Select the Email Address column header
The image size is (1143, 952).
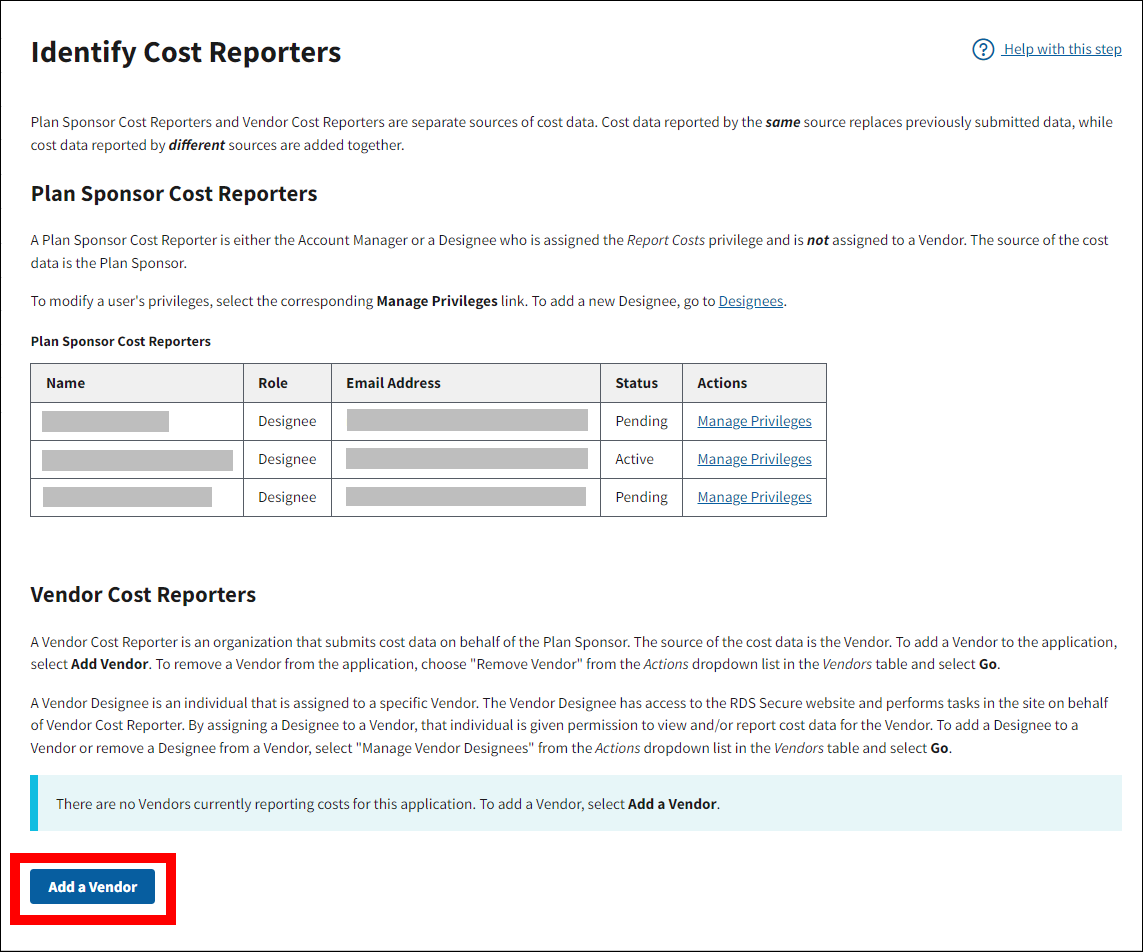coord(393,383)
